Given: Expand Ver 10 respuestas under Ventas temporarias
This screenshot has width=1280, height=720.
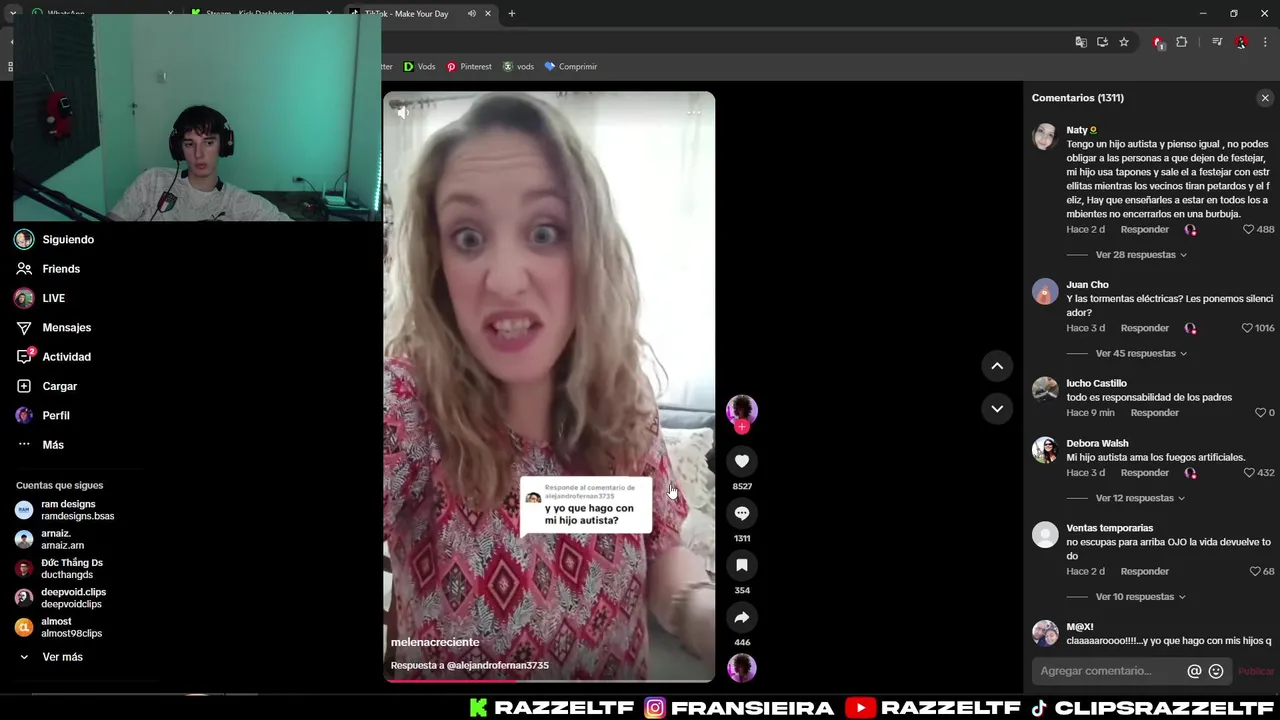Looking at the screenshot, I should (1141, 597).
